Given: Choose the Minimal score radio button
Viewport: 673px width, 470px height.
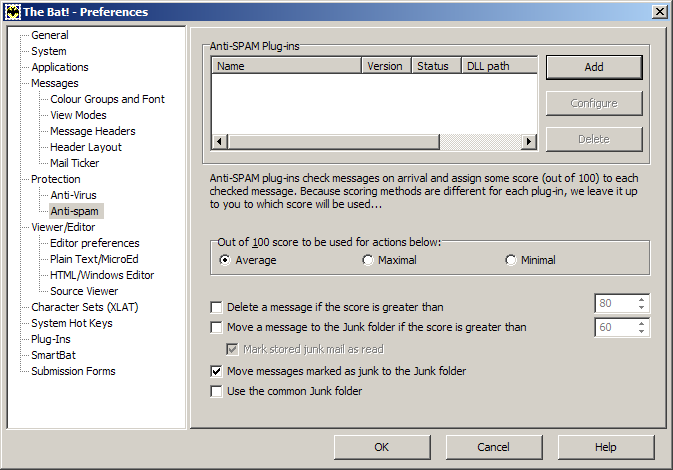Looking at the screenshot, I should click(511, 260).
